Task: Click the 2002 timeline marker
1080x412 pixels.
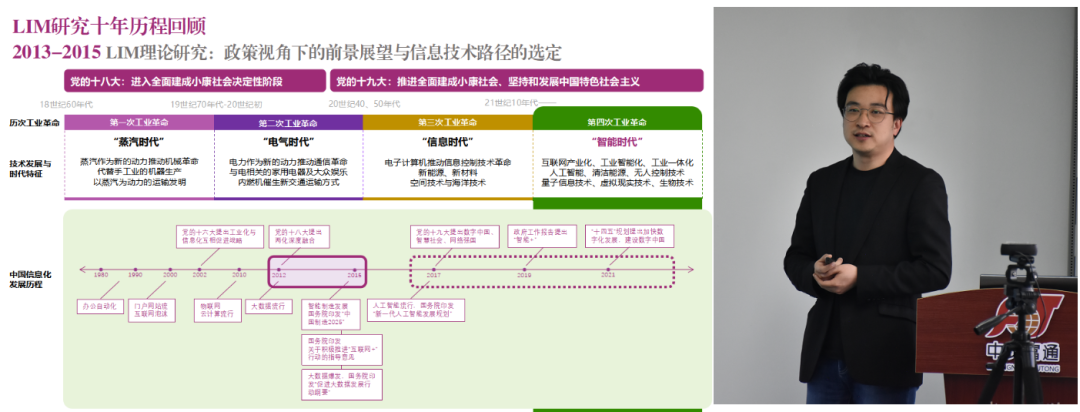Action: coord(200,270)
